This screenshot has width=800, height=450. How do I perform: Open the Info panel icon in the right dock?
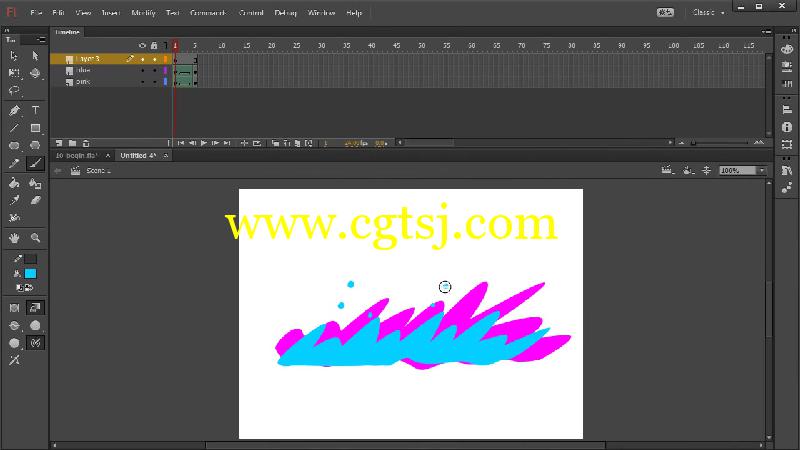pyautogui.click(x=787, y=127)
